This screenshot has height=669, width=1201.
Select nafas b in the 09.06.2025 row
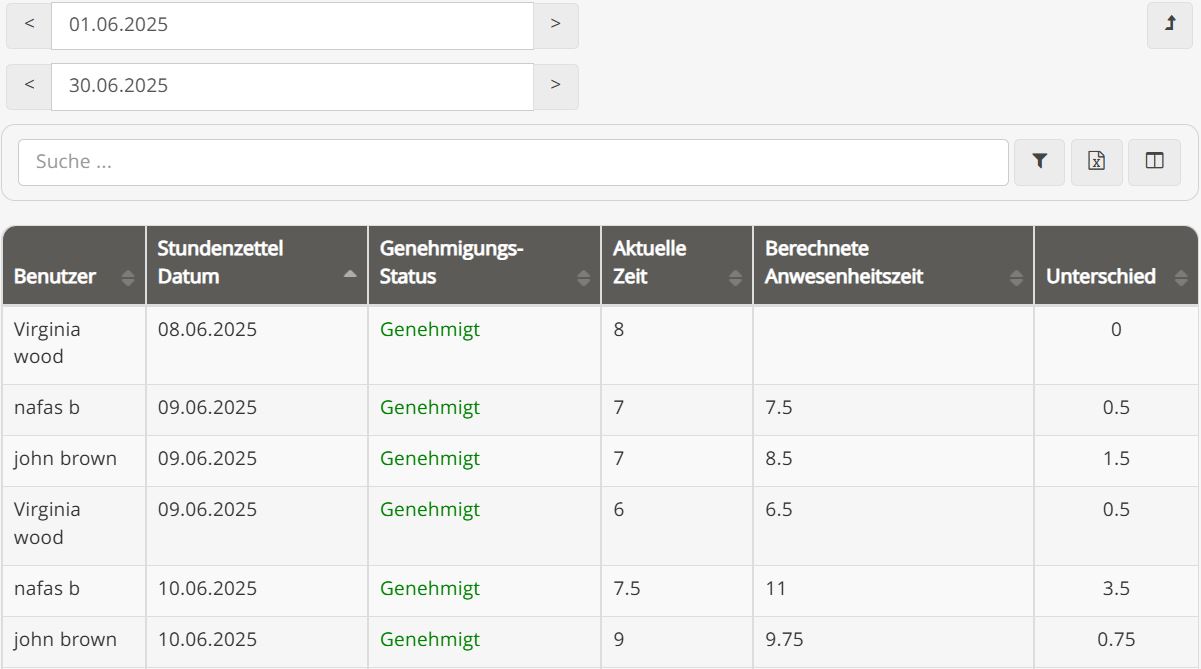pyautogui.click(x=46, y=407)
